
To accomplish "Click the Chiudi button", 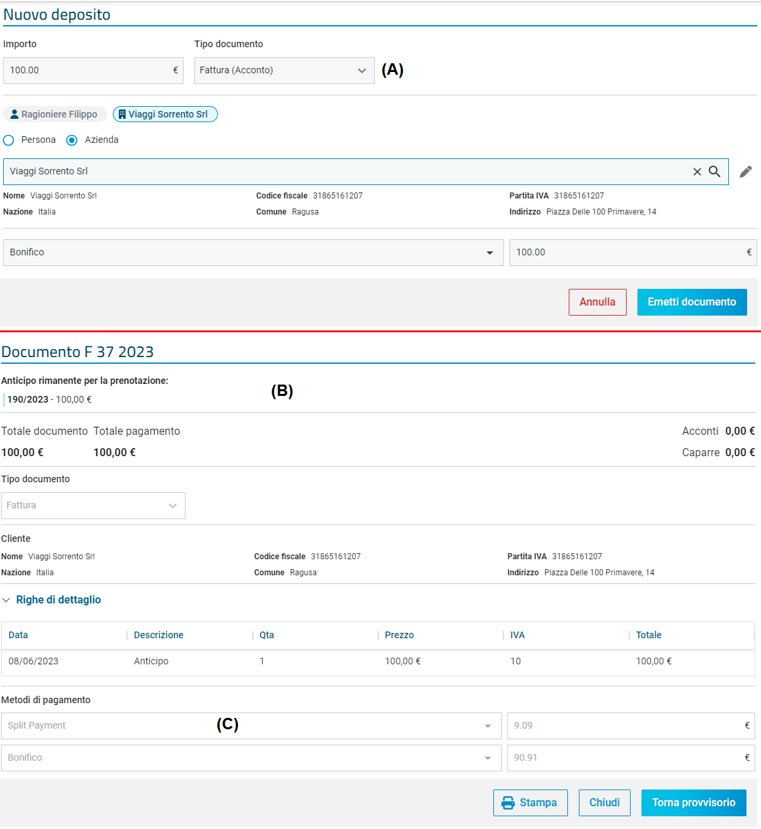I will [x=604, y=803].
